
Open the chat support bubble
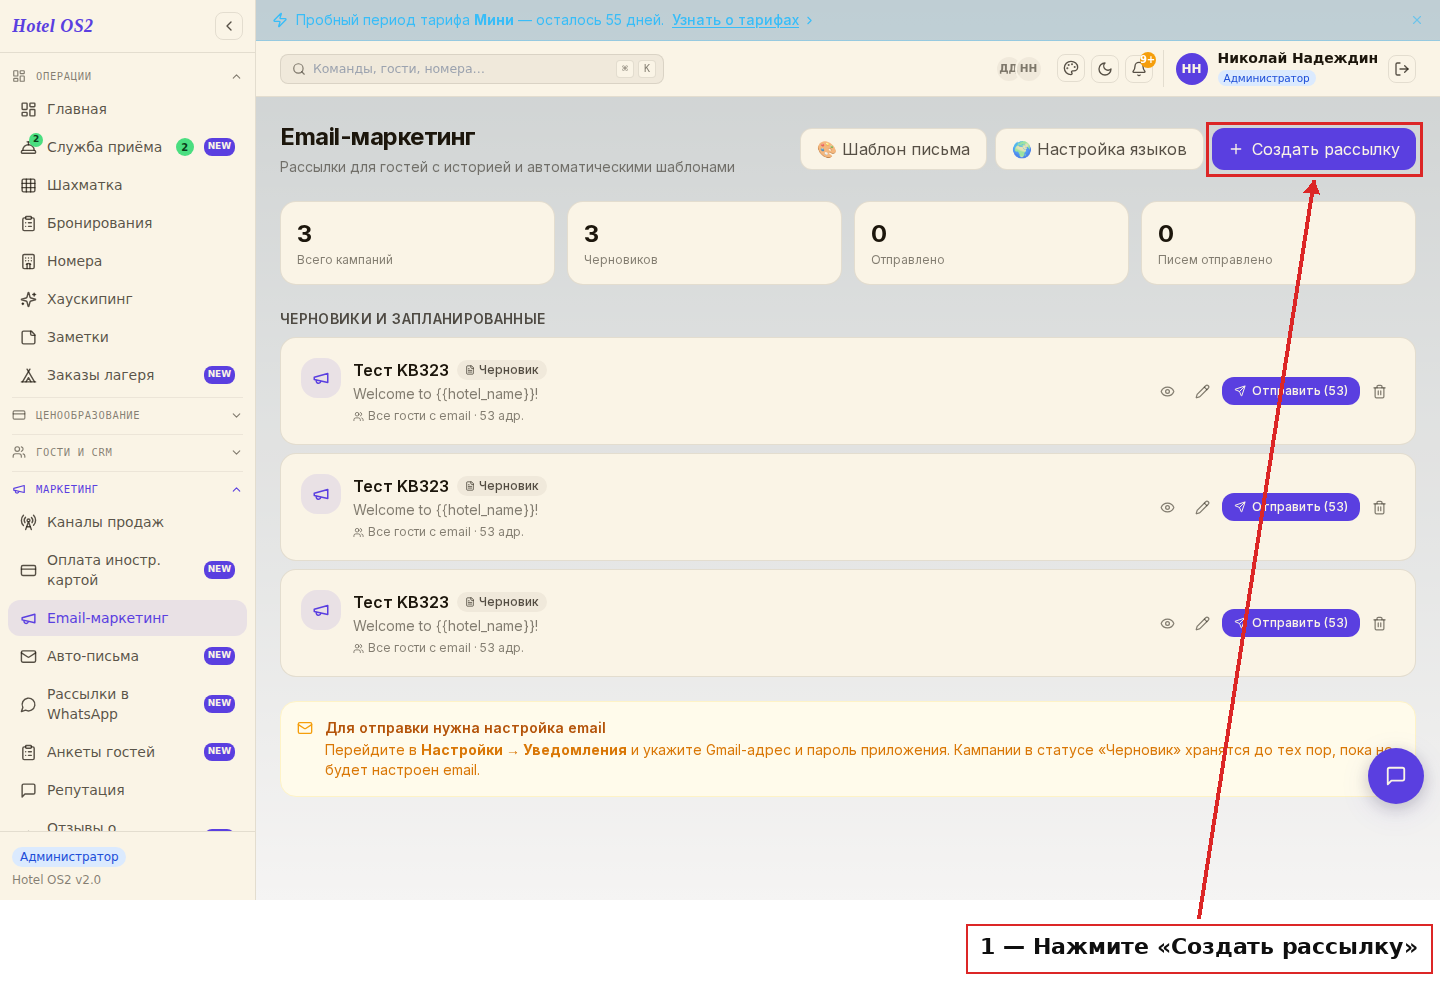[1396, 776]
